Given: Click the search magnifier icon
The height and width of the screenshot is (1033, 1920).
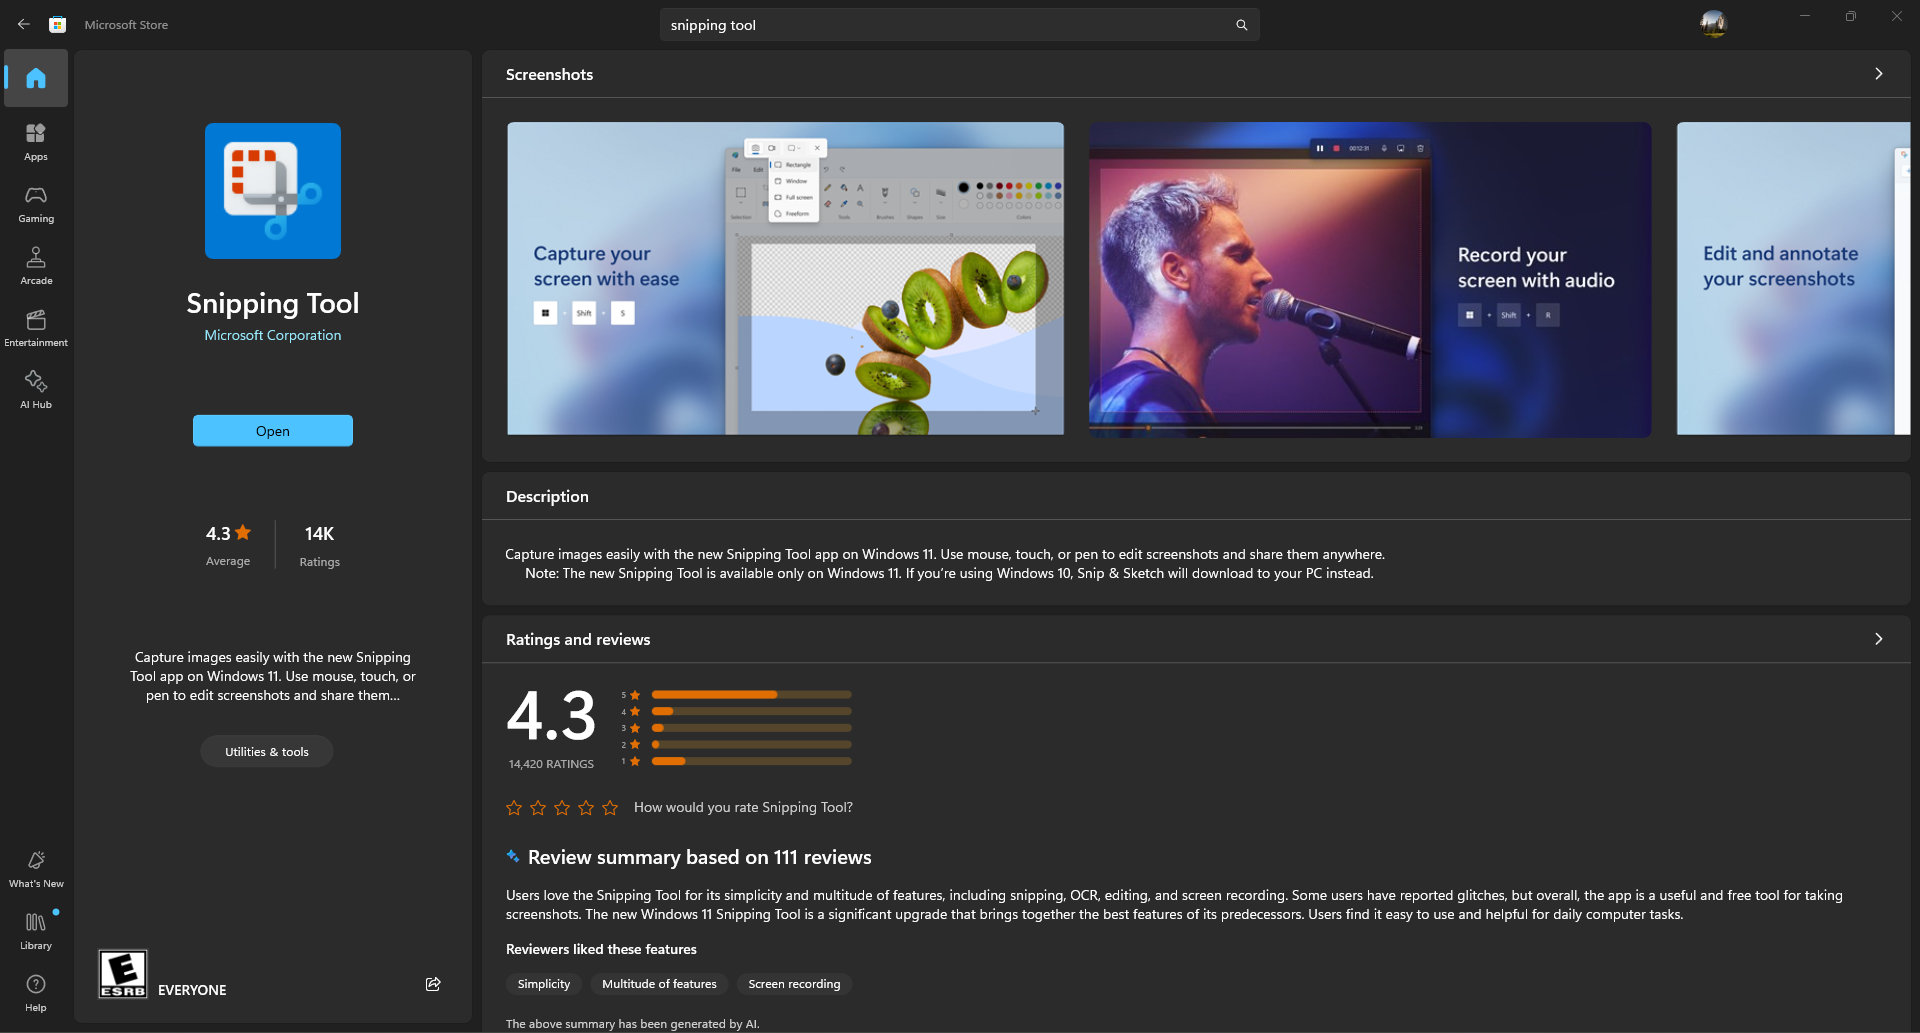Looking at the screenshot, I should click(x=1241, y=25).
